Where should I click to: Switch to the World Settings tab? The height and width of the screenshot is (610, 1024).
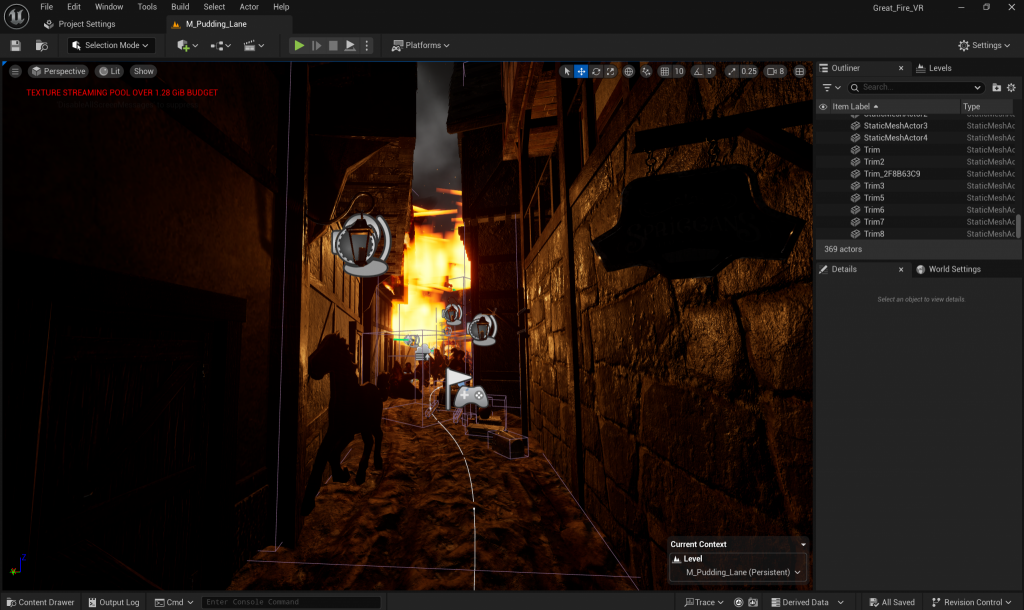point(948,269)
